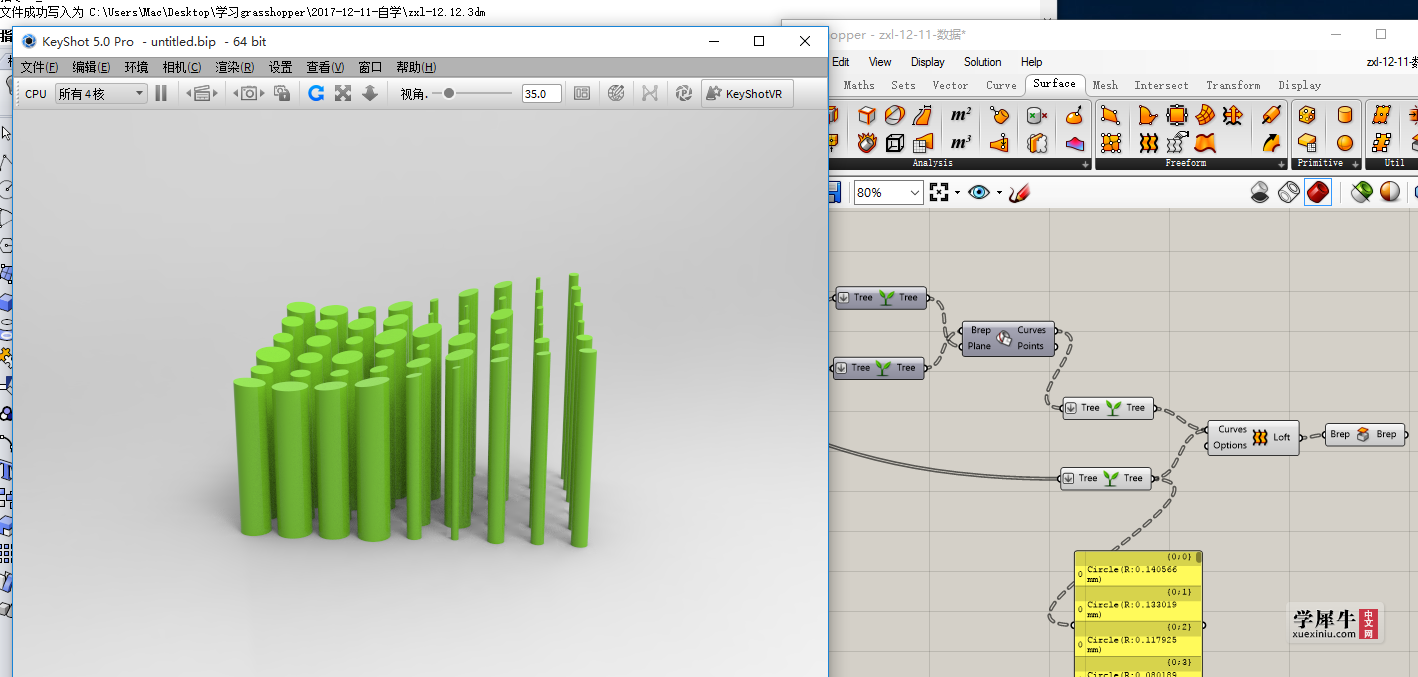
Task: Select the Pipe freeform component icon
Action: pos(1271,115)
